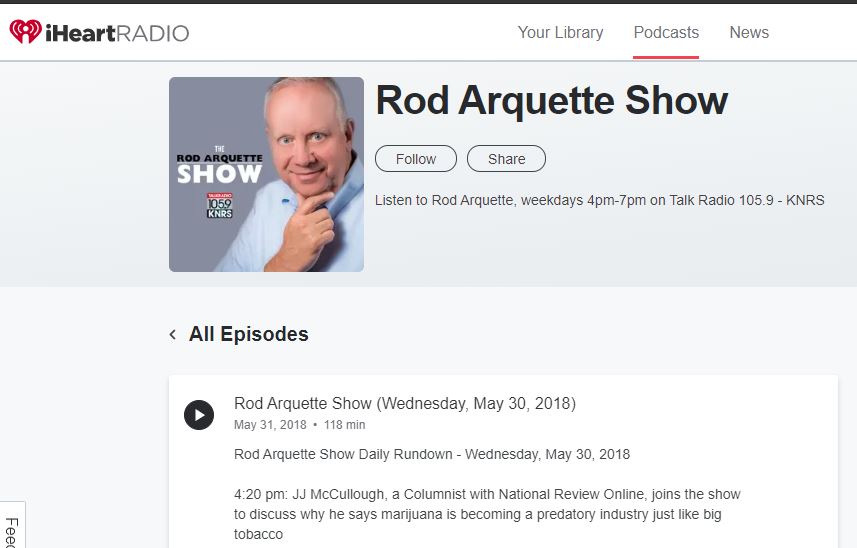Open the Your Library section
The height and width of the screenshot is (548, 857).
point(560,33)
